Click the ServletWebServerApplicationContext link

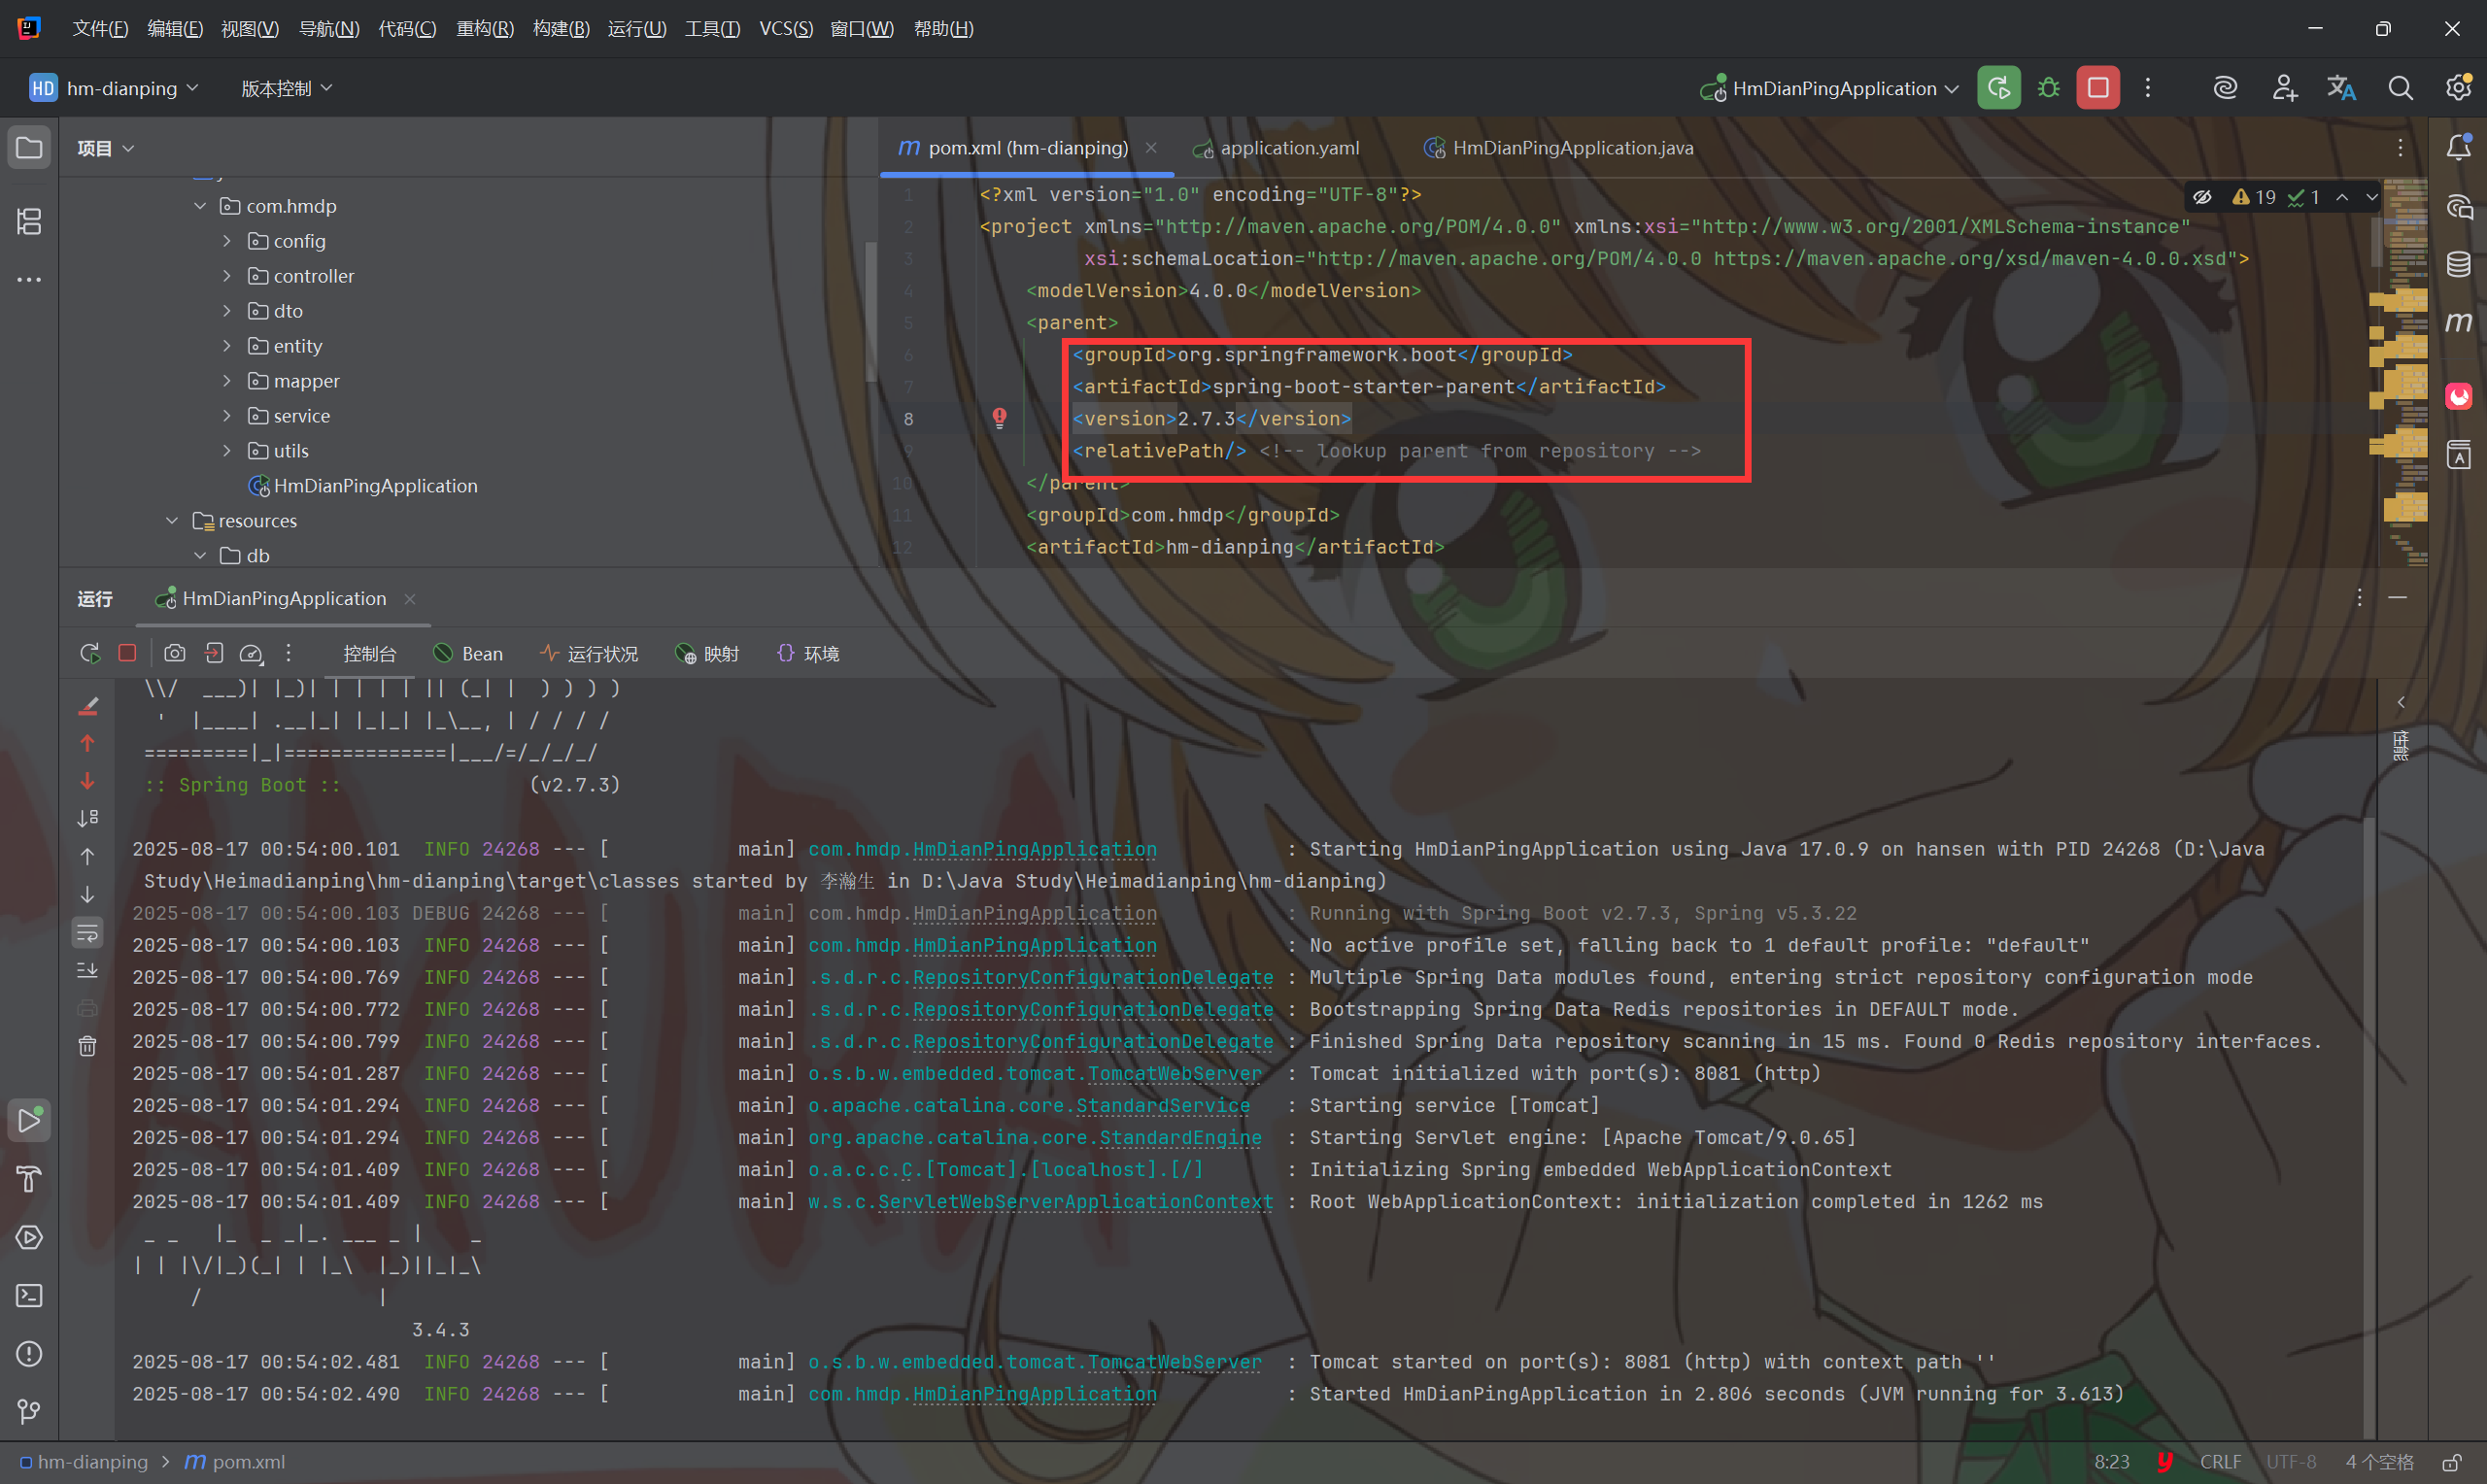click(1076, 1201)
